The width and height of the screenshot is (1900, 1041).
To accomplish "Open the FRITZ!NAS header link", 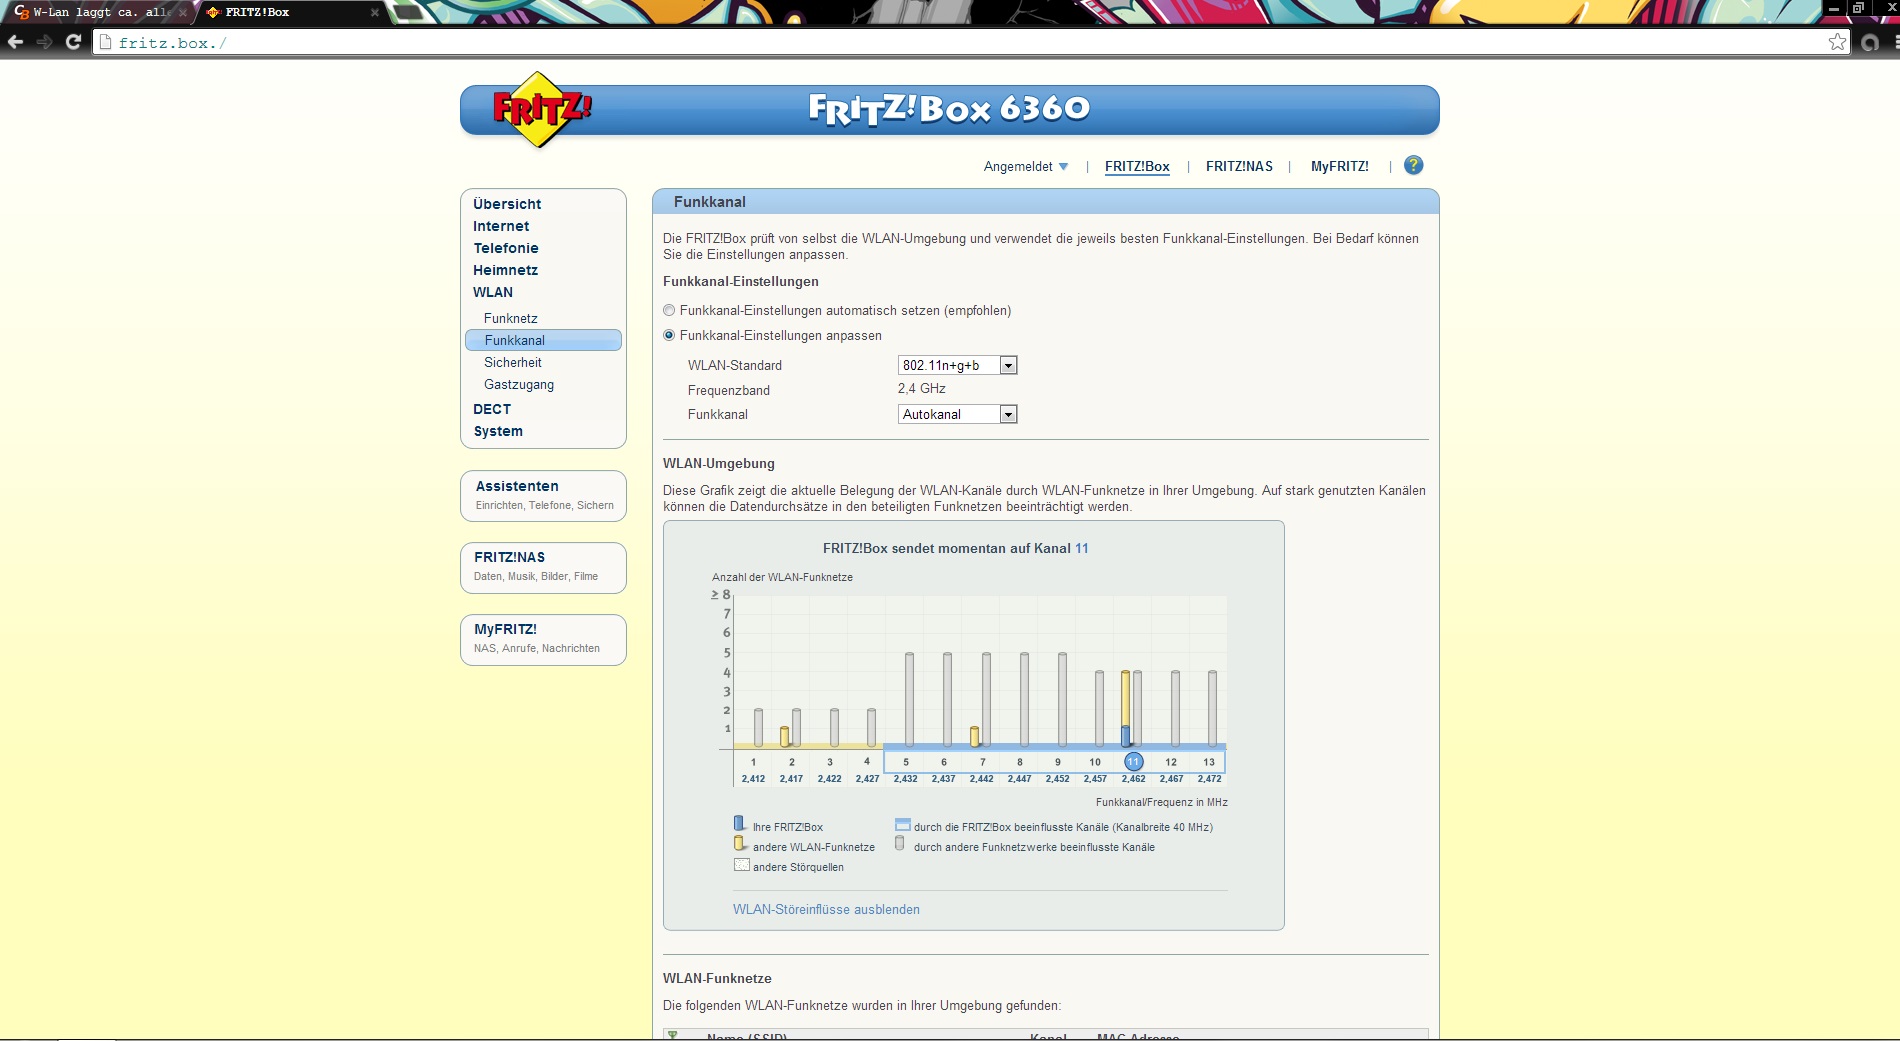I will pyautogui.click(x=1239, y=167).
